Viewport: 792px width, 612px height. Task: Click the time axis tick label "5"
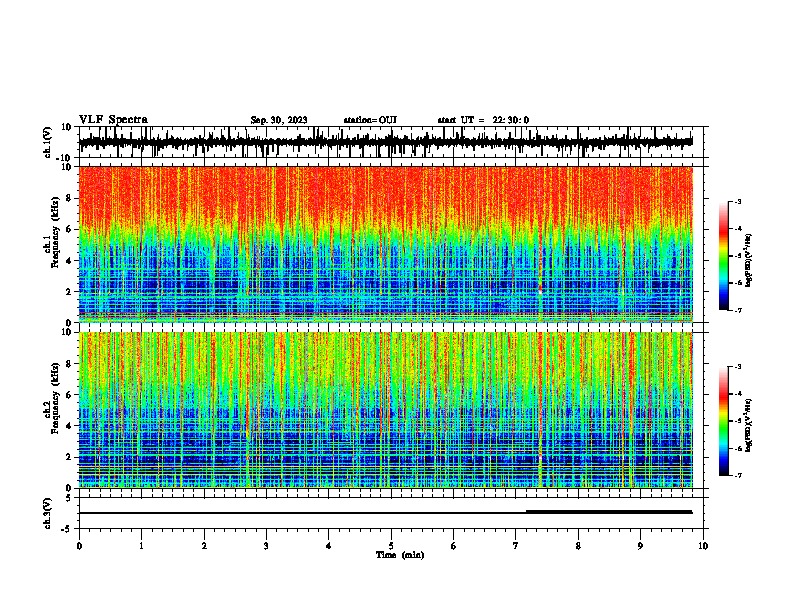pyautogui.click(x=391, y=546)
